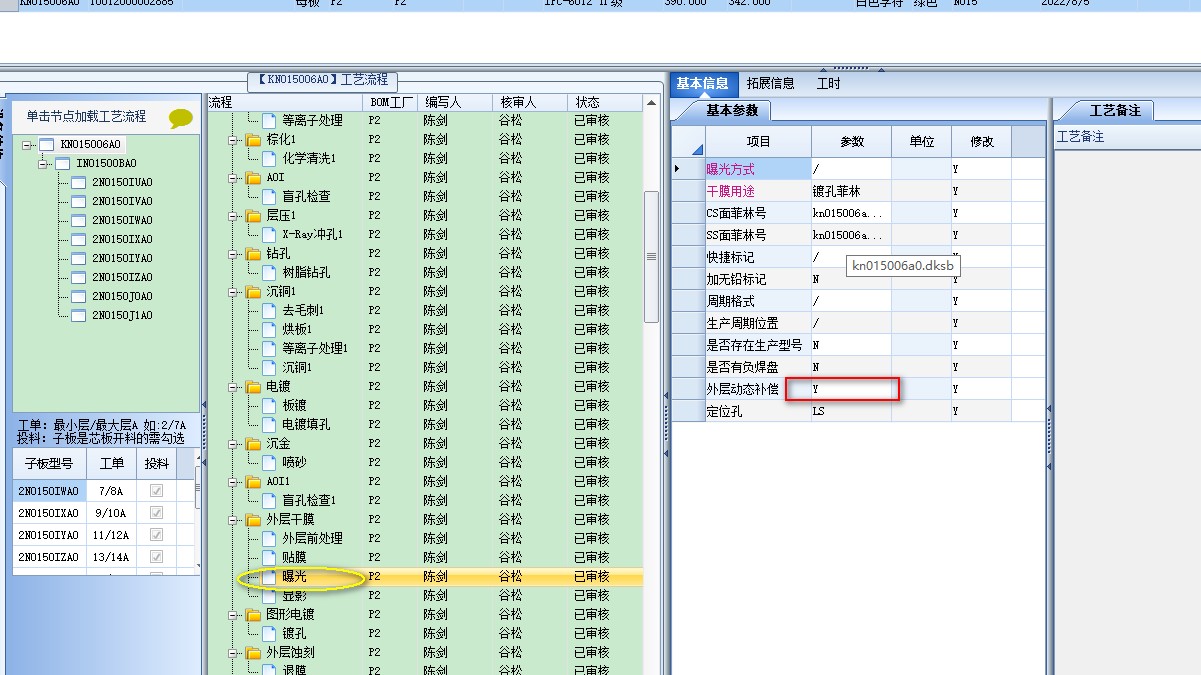Screen dimensions: 1201x675
Task: Switch to the 基本信息 tab
Action: pos(702,83)
